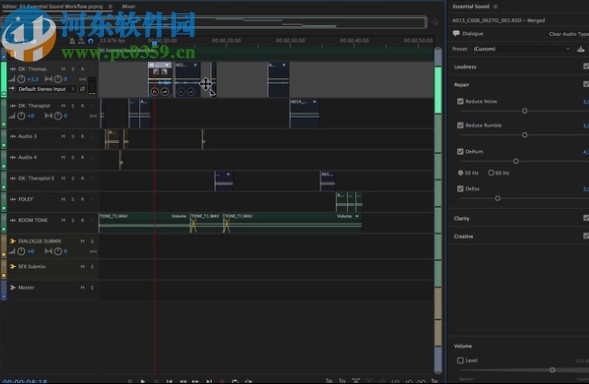Open the Preset (Custom) dropdown
The height and width of the screenshot is (384, 589).
[x=521, y=49]
